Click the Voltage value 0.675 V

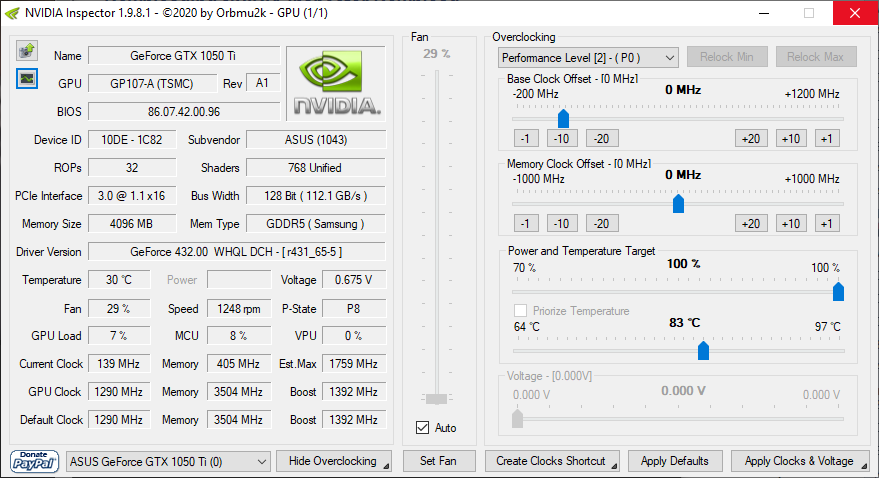354,280
